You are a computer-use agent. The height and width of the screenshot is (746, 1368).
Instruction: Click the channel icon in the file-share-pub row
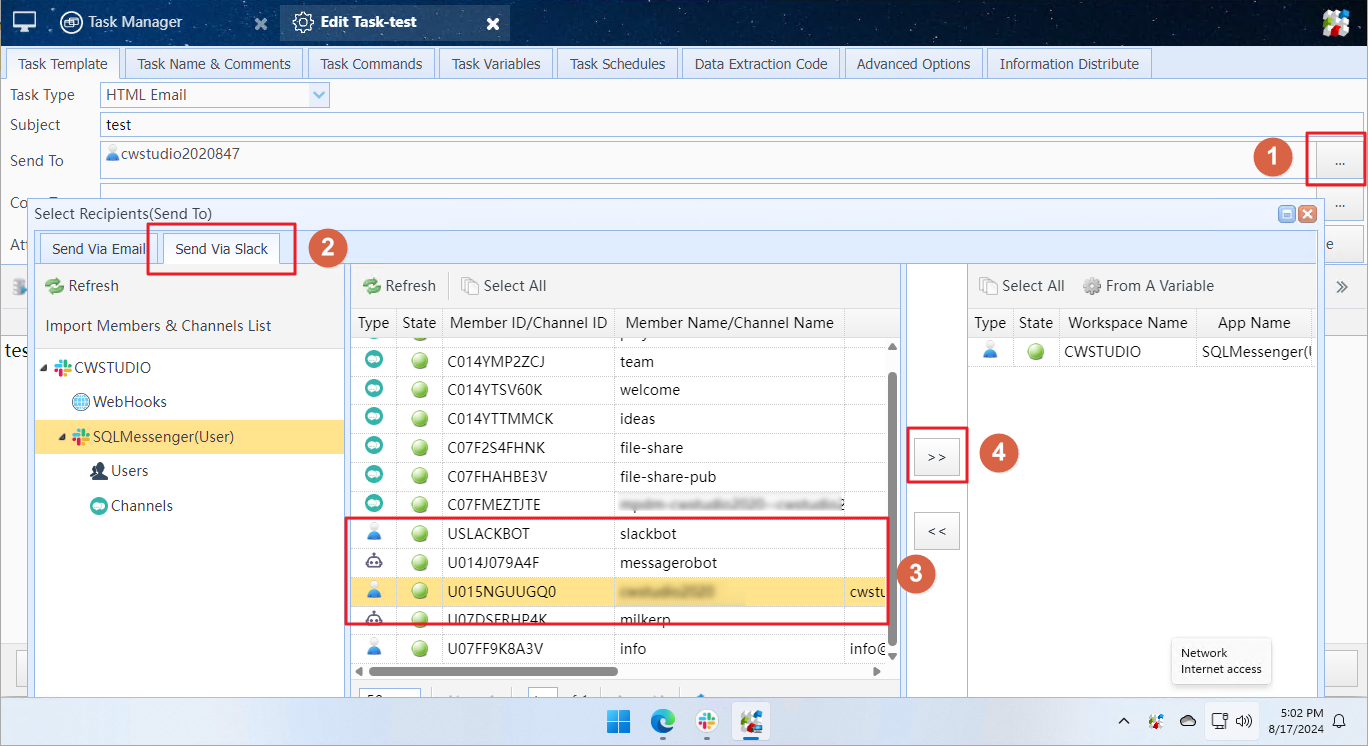point(374,476)
